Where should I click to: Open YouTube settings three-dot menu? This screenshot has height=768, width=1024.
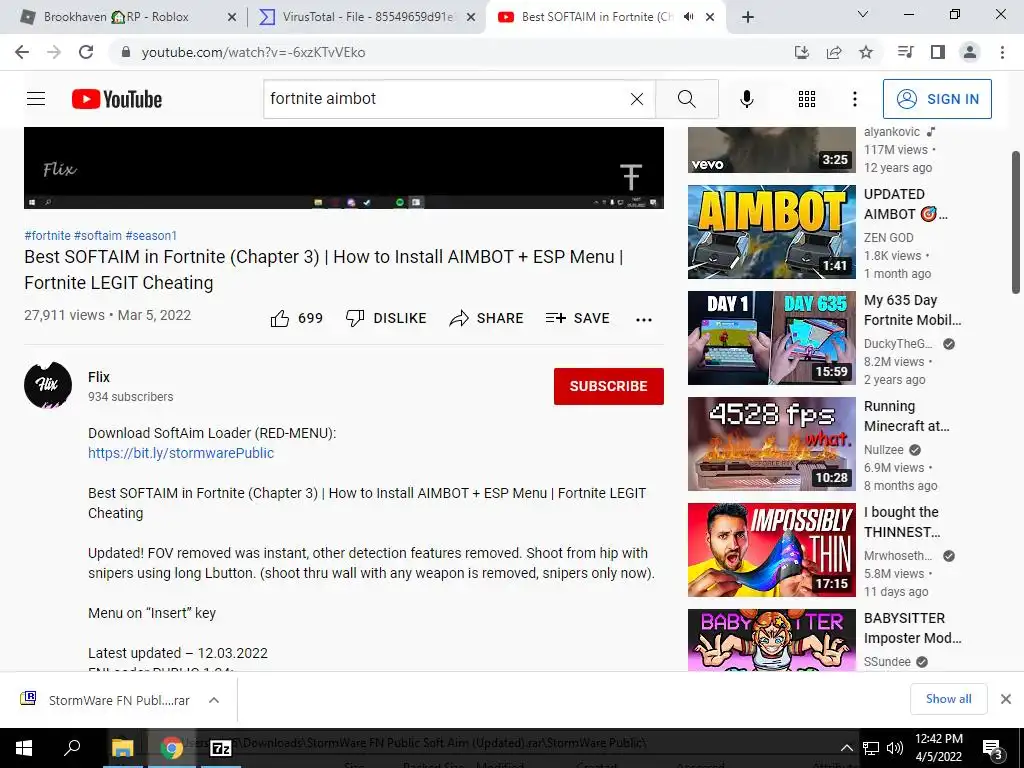tap(854, 99)
